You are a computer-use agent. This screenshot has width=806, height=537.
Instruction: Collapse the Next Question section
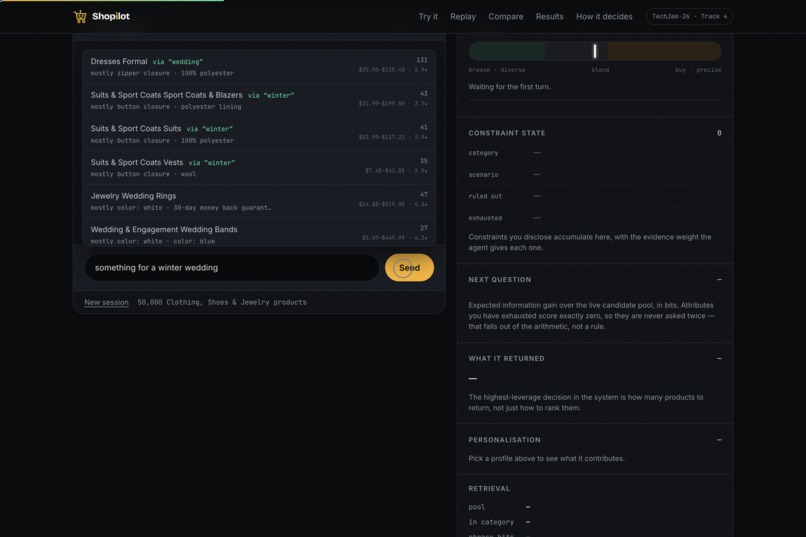tap(719, 280)
